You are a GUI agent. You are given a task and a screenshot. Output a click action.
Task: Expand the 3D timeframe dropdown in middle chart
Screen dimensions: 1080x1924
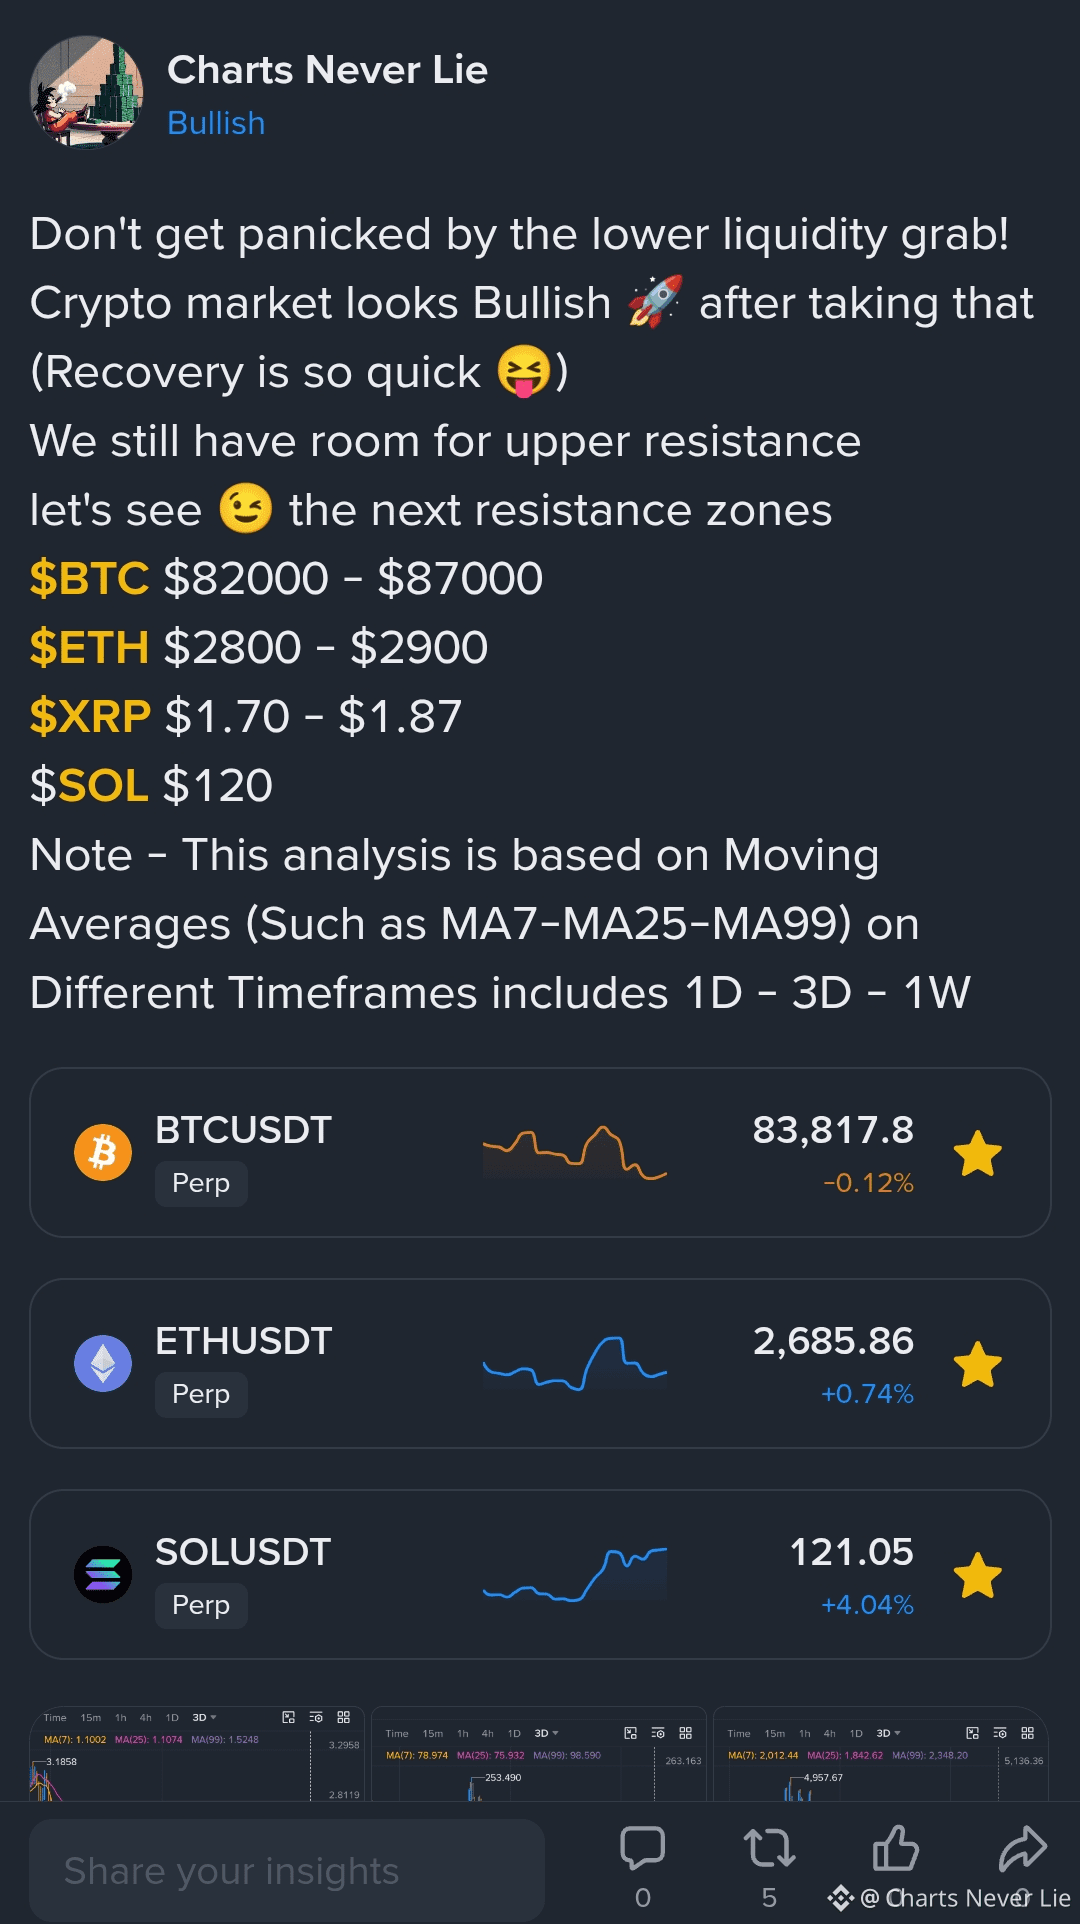(546, 1733)
